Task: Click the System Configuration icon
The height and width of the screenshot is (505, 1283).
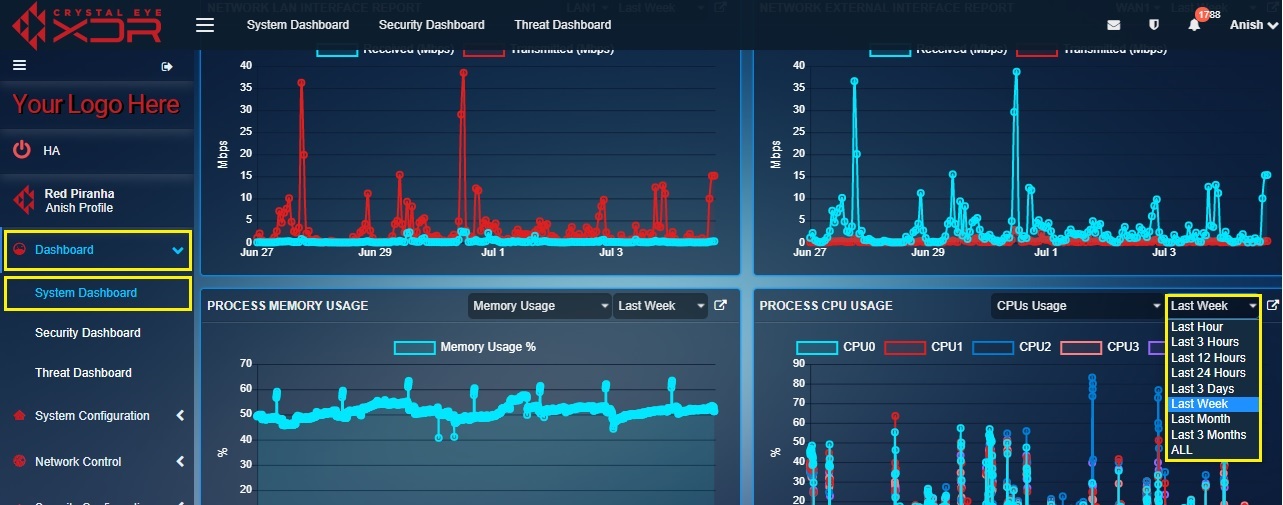Action: click(x=19, y=416)
